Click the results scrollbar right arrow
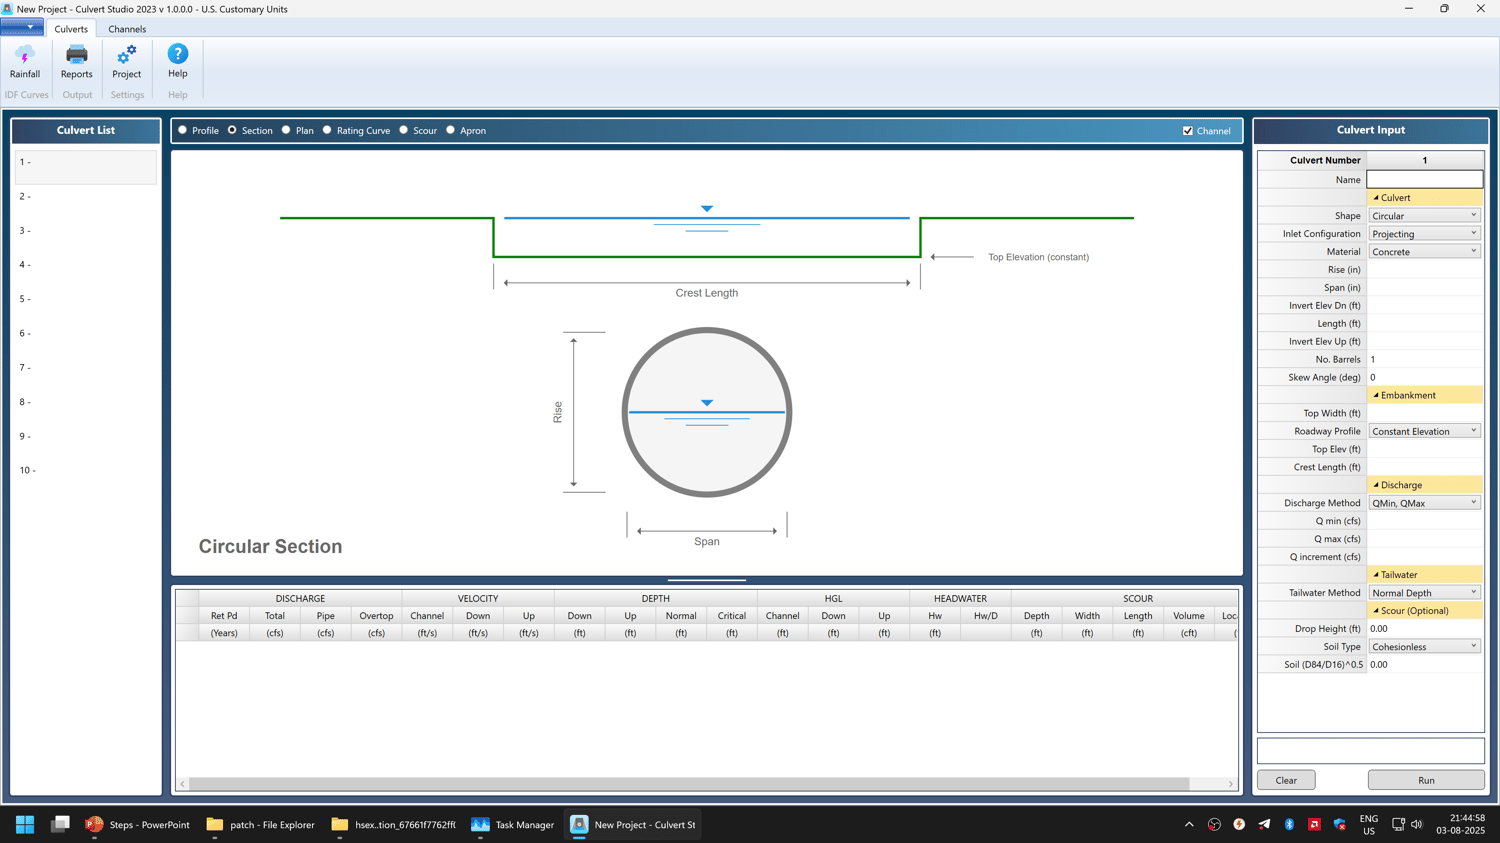1500x843 pixels. (1231, 784)
